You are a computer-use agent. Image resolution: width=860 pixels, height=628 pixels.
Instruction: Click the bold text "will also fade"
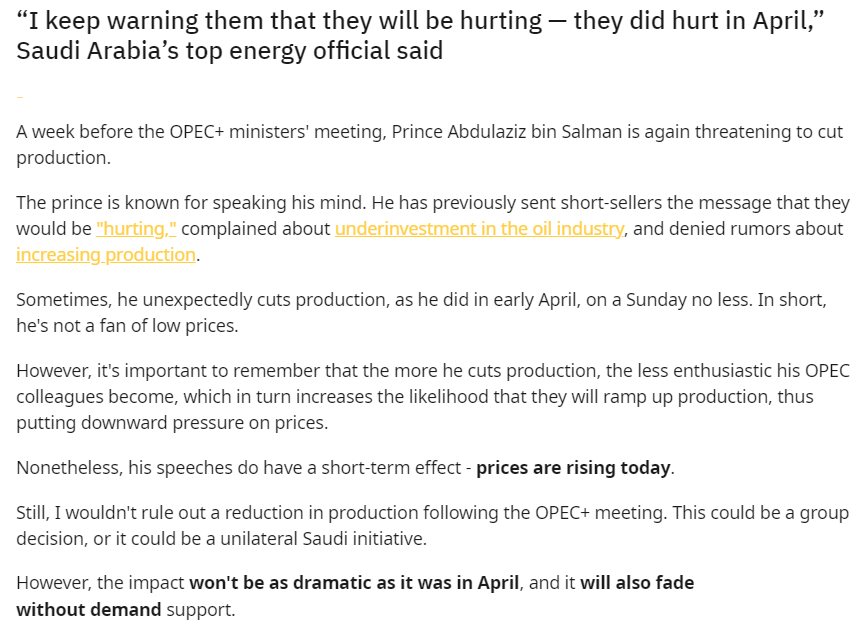point(637,582)
